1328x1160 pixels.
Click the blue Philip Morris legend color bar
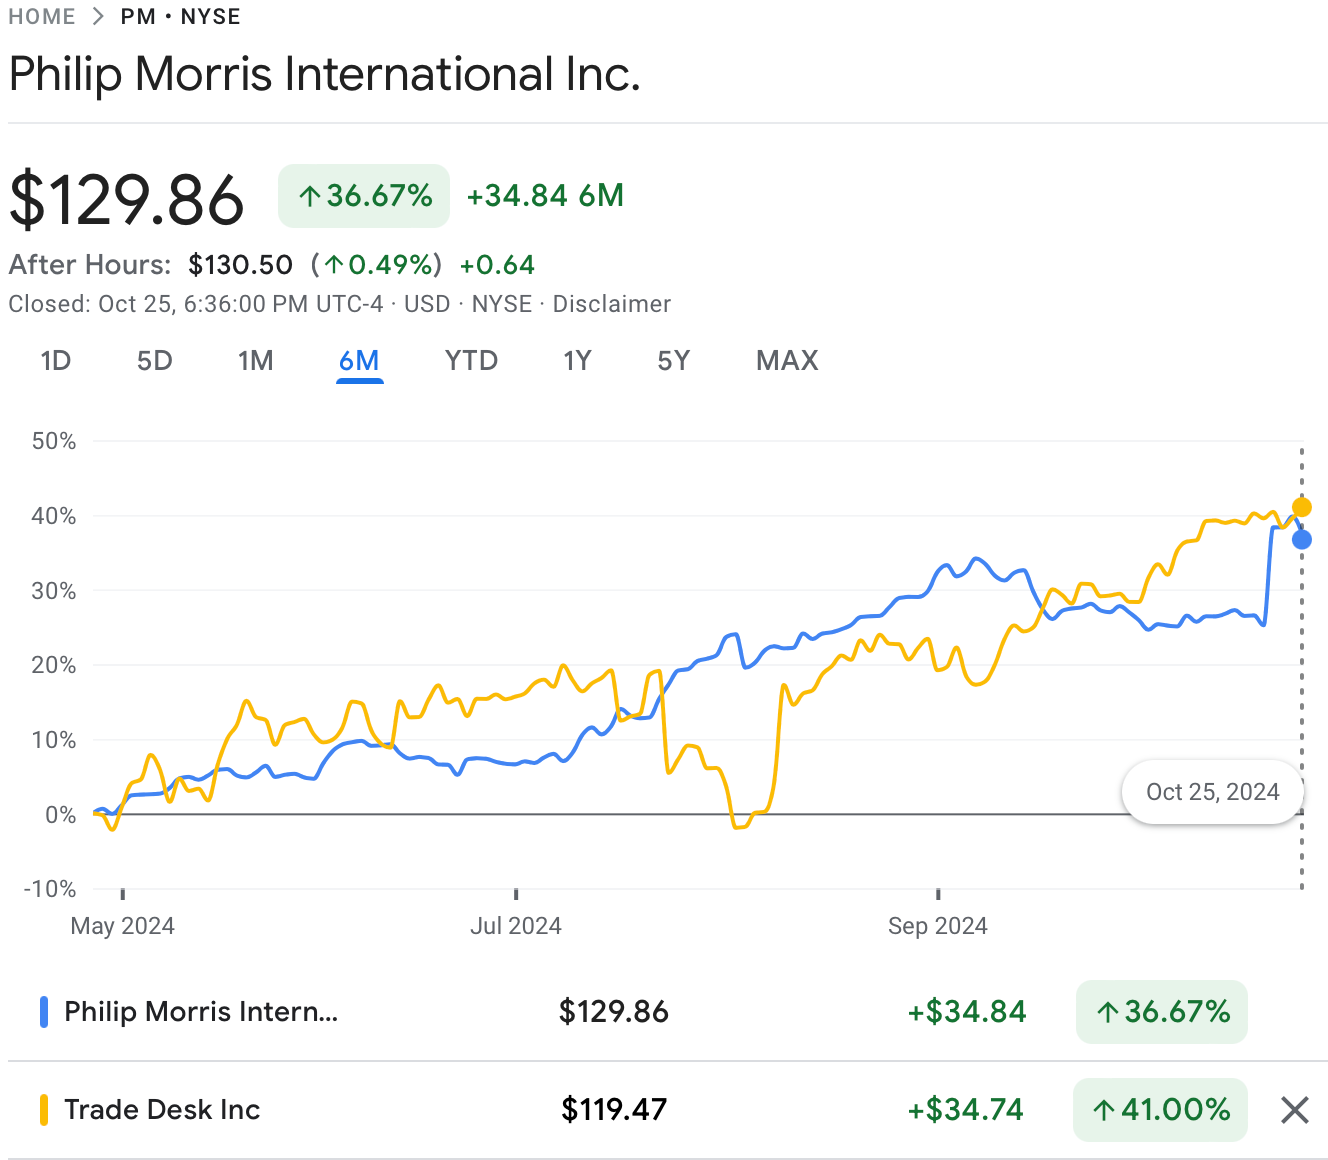(43, 1012)
